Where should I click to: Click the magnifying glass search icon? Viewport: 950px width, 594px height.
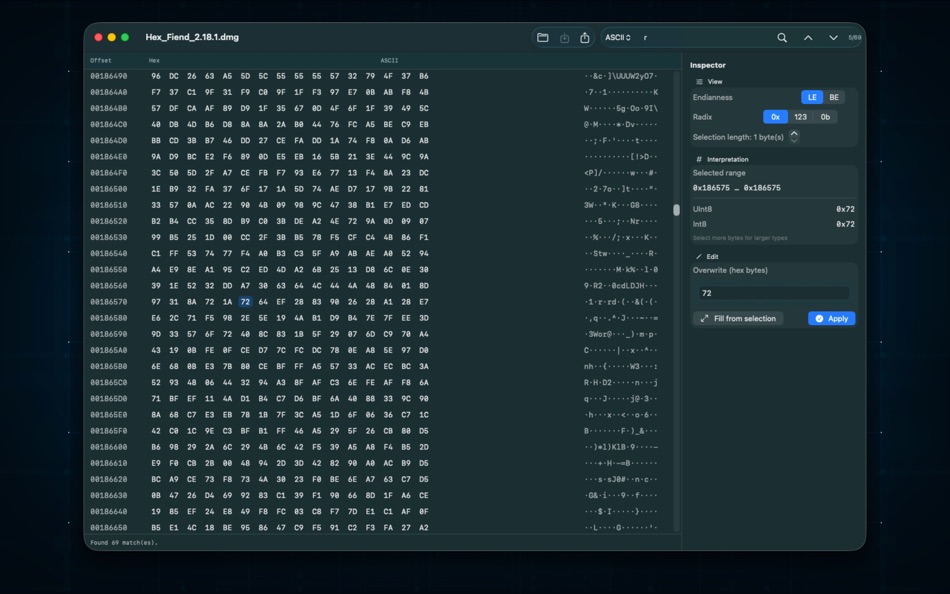[x=782, y=37]
